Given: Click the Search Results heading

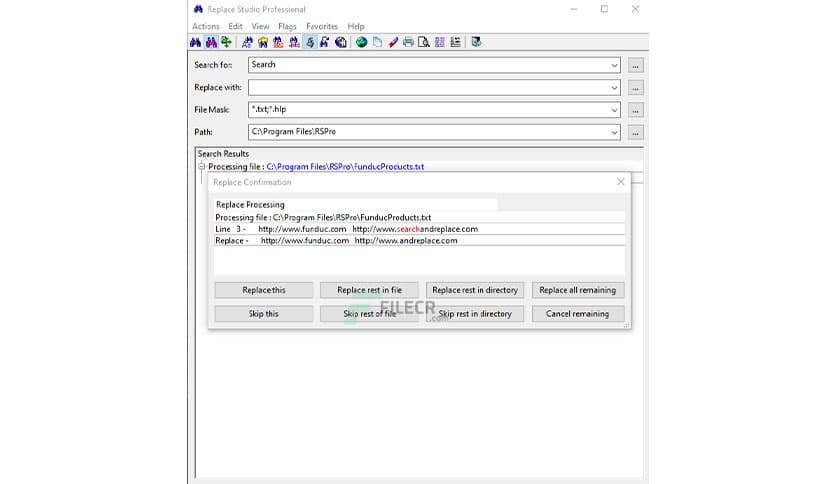Looking at the screenshot, I should pos(223,154).
